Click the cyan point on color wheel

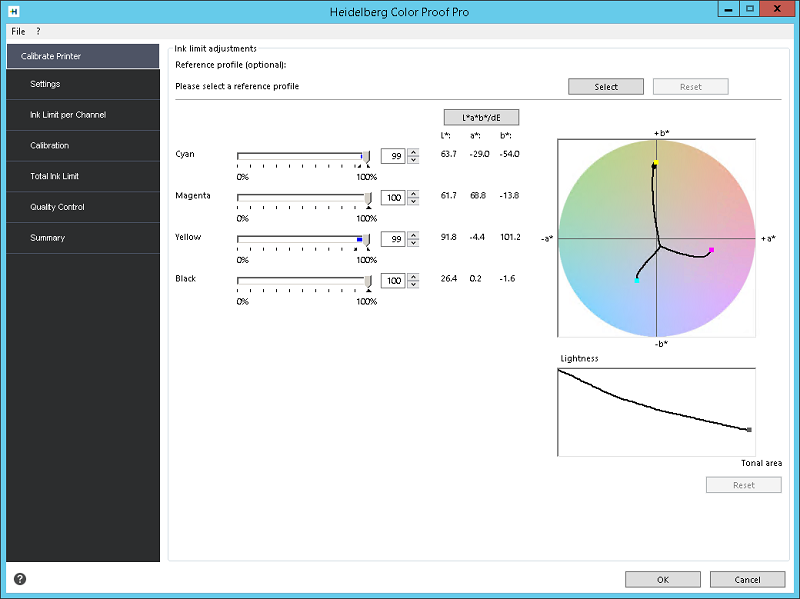637,280
